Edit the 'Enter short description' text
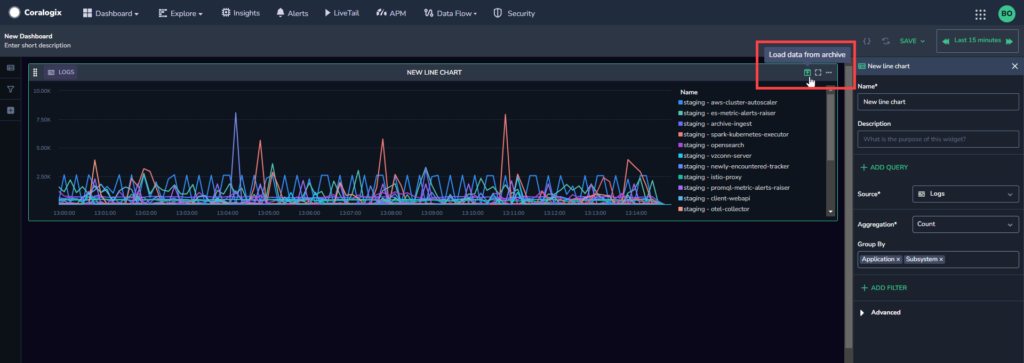 coord(37,45)
